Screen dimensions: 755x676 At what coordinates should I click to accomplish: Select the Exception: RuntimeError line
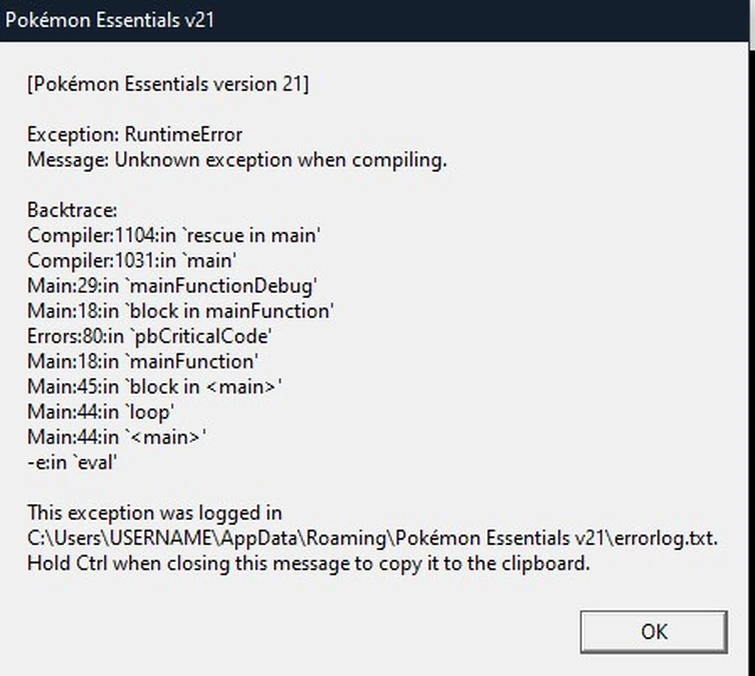click(135, 134)
